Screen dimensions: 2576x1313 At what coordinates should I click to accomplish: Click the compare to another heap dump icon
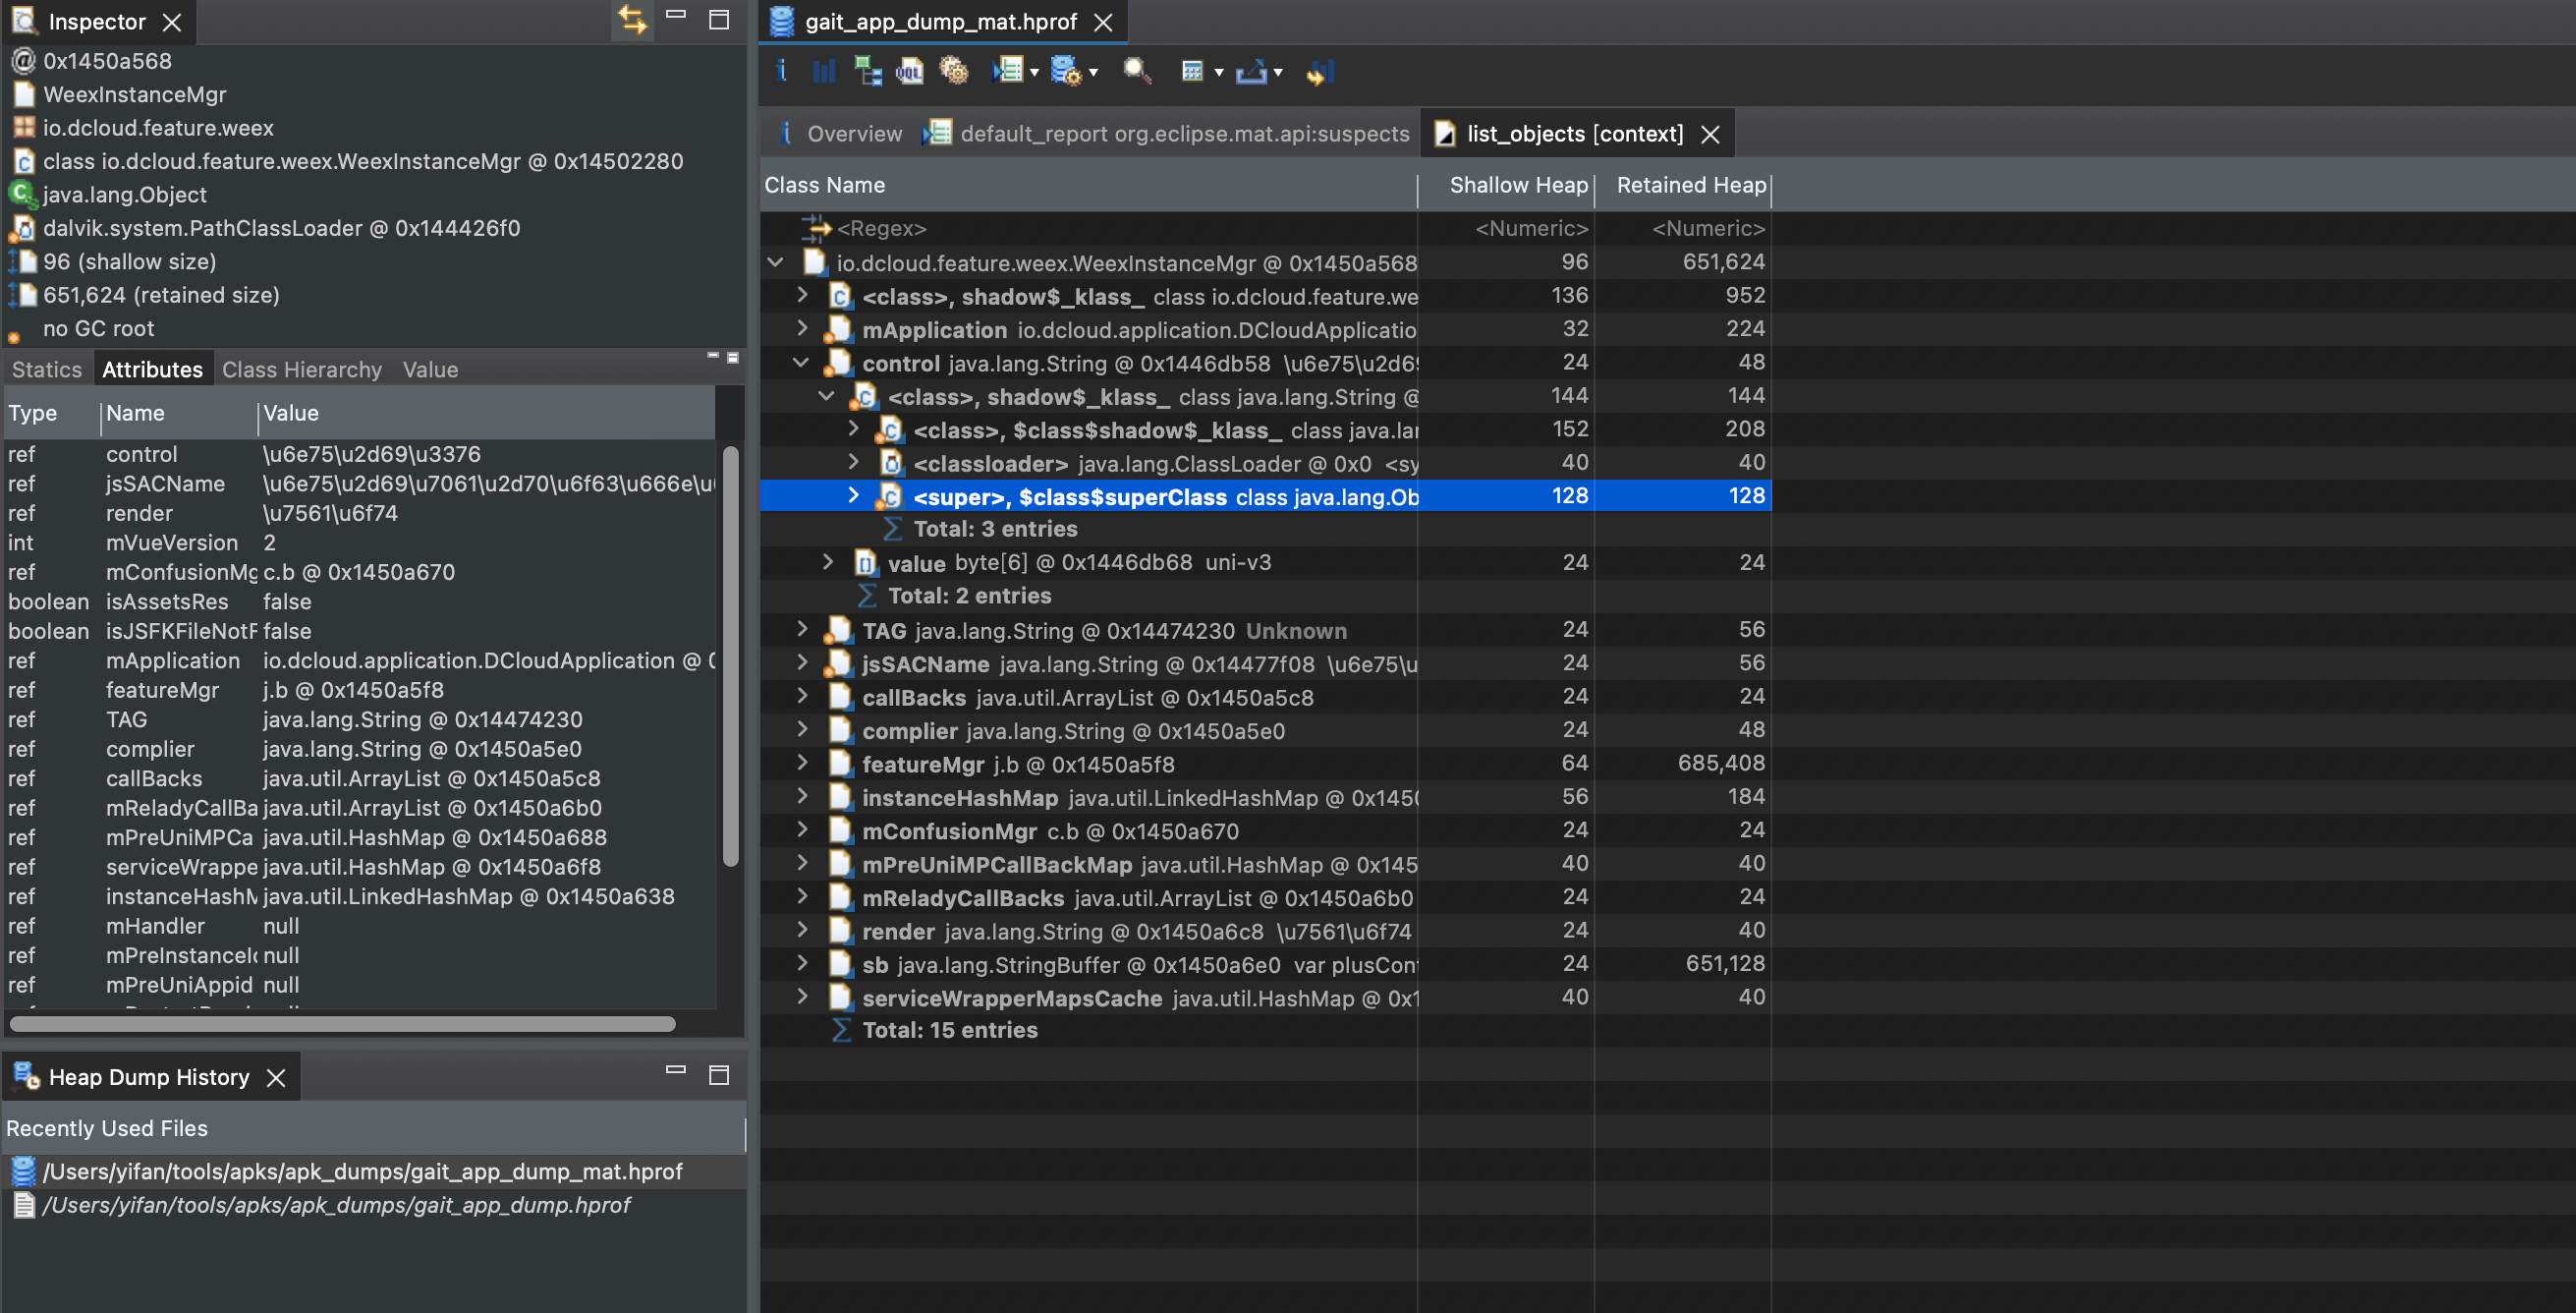pyautogui.click(x=1320, y=72)
